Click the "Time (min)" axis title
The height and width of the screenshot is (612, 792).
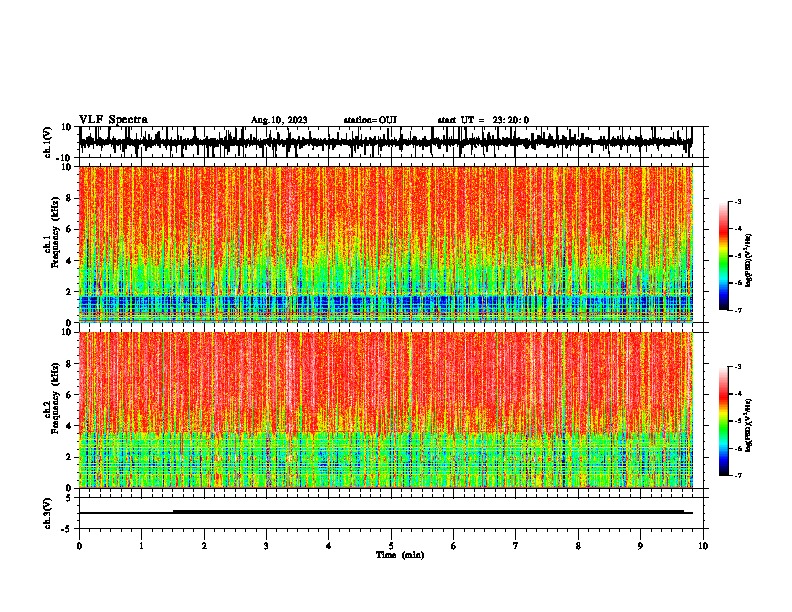(x=400, y=555)
